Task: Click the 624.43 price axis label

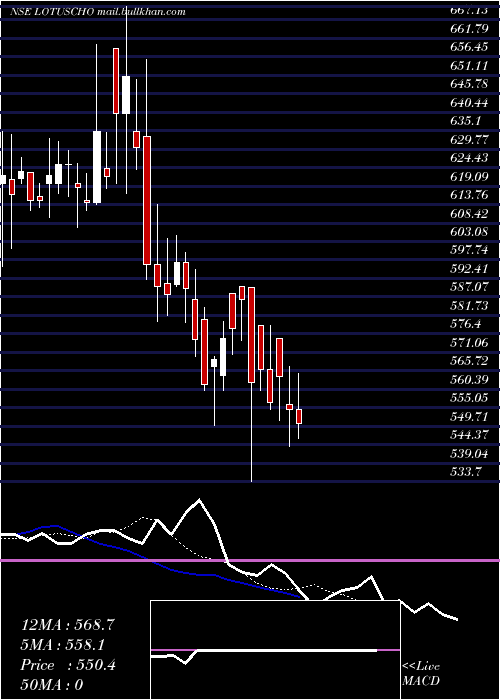Action: 470,158
